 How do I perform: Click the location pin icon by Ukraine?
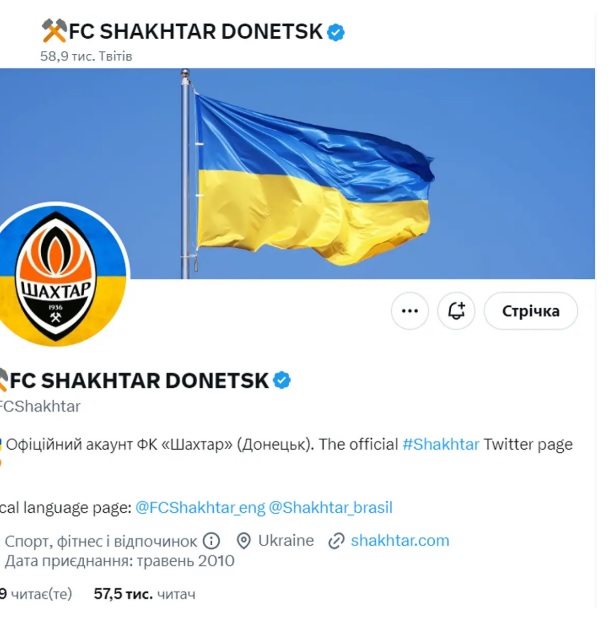point(244,541)
